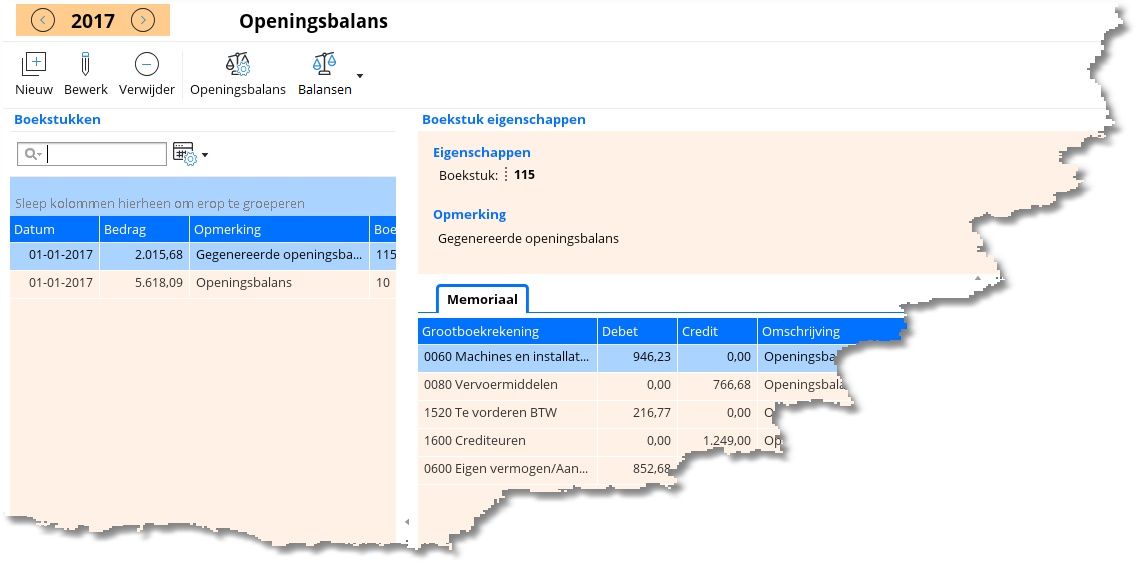Switch to the Memoriaal tab

click(482, 299)
